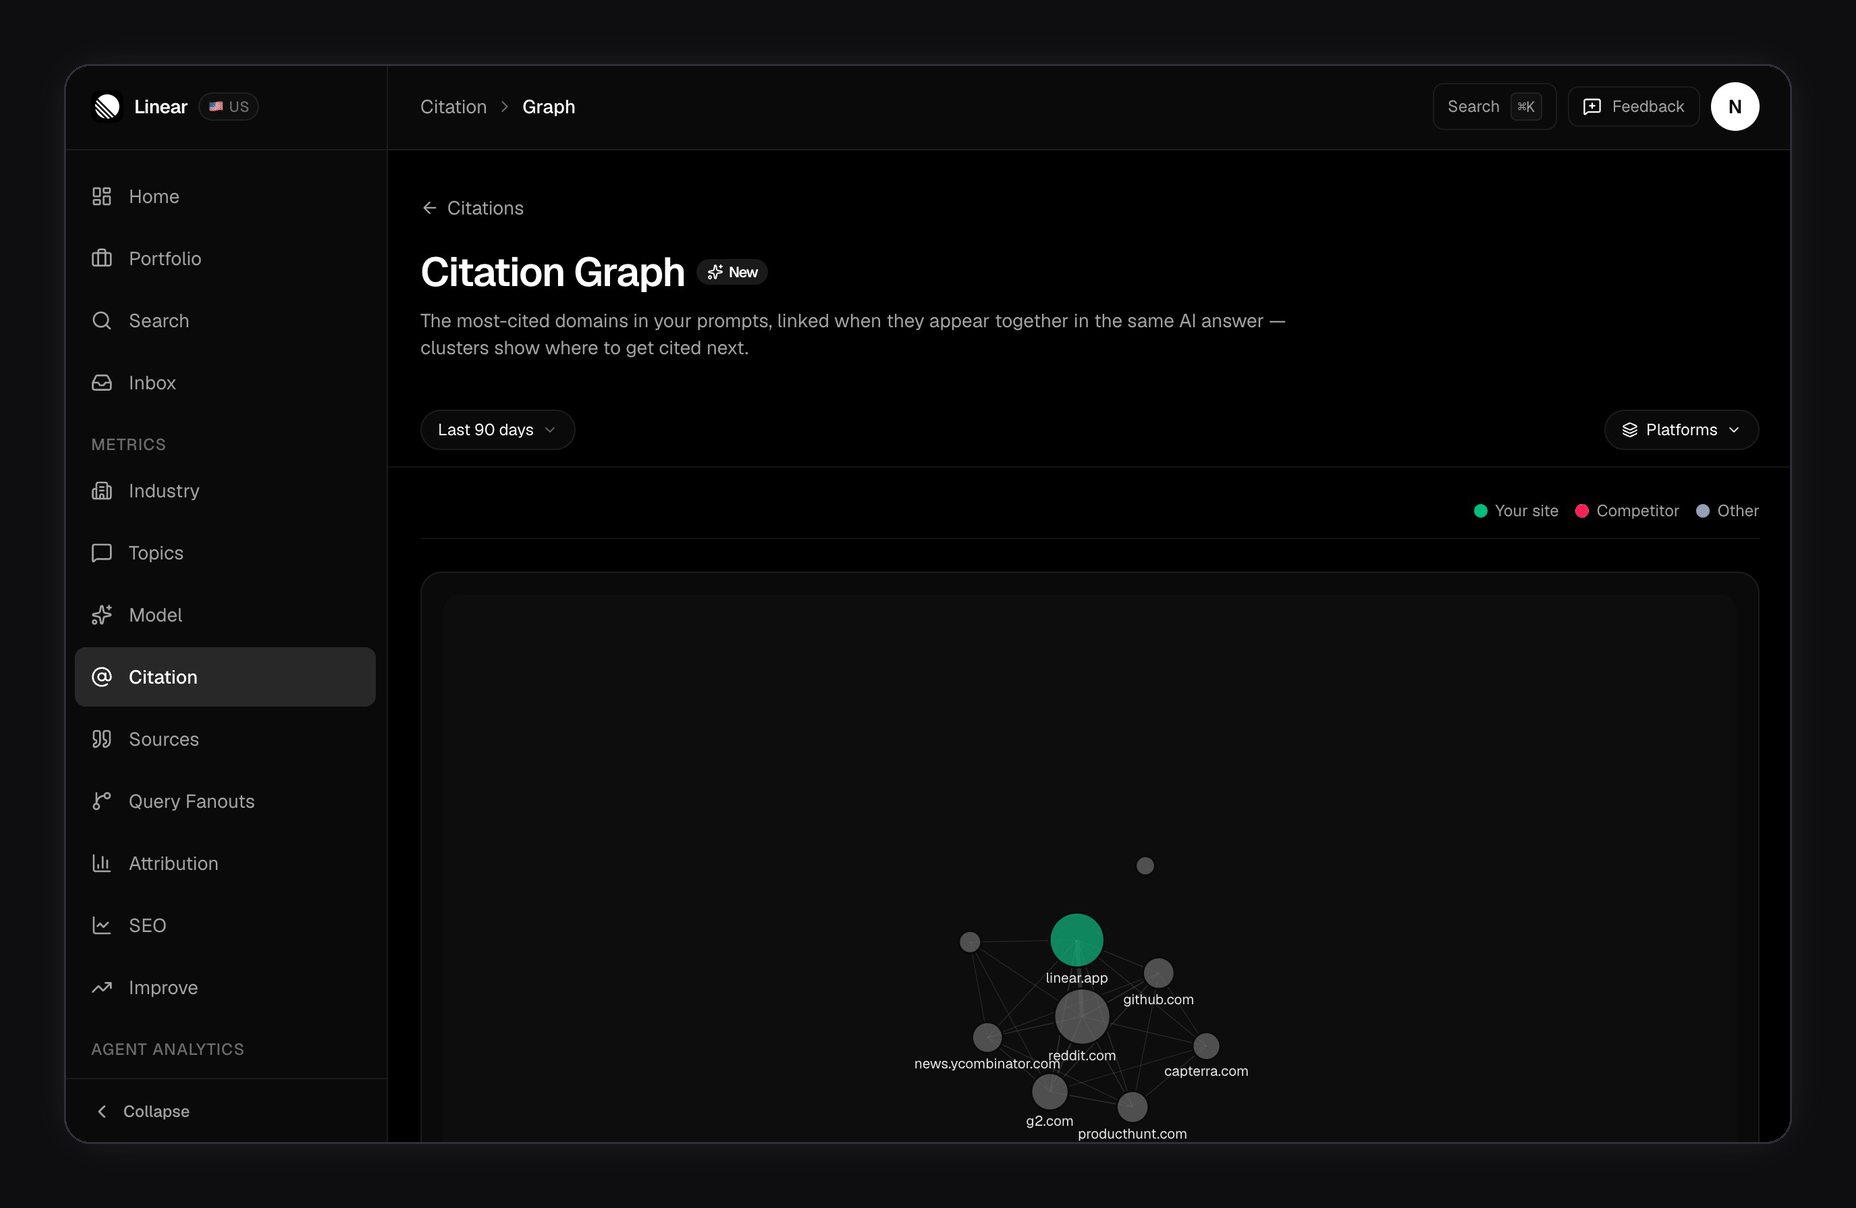The height and width of the screenshot is (1208, 1856).
Task: Toggle the Your site legend item
Action: (1516, 511)
